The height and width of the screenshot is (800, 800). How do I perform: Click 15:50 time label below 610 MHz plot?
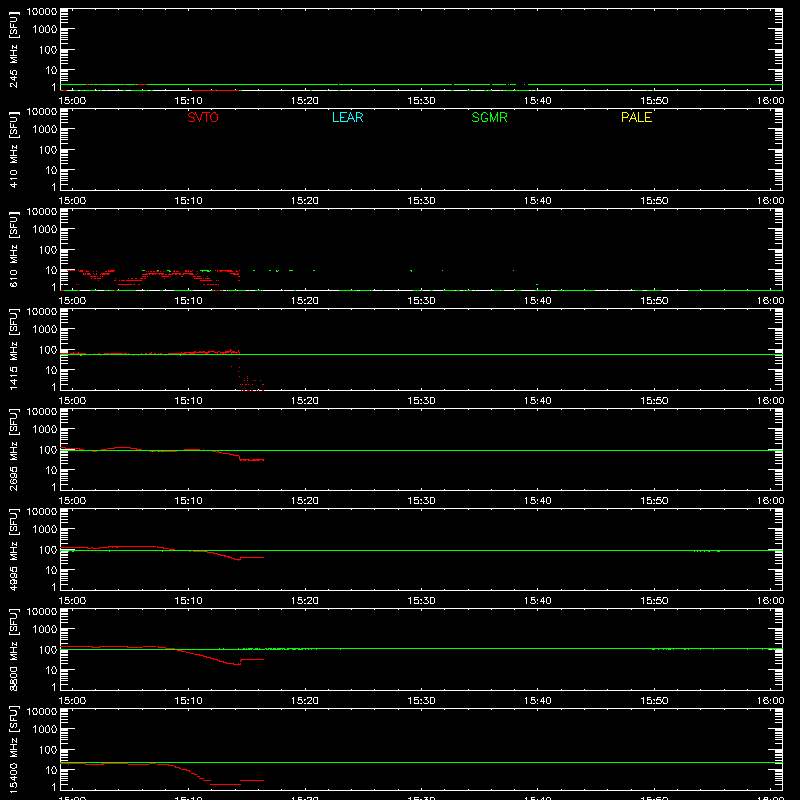[654, 301]
